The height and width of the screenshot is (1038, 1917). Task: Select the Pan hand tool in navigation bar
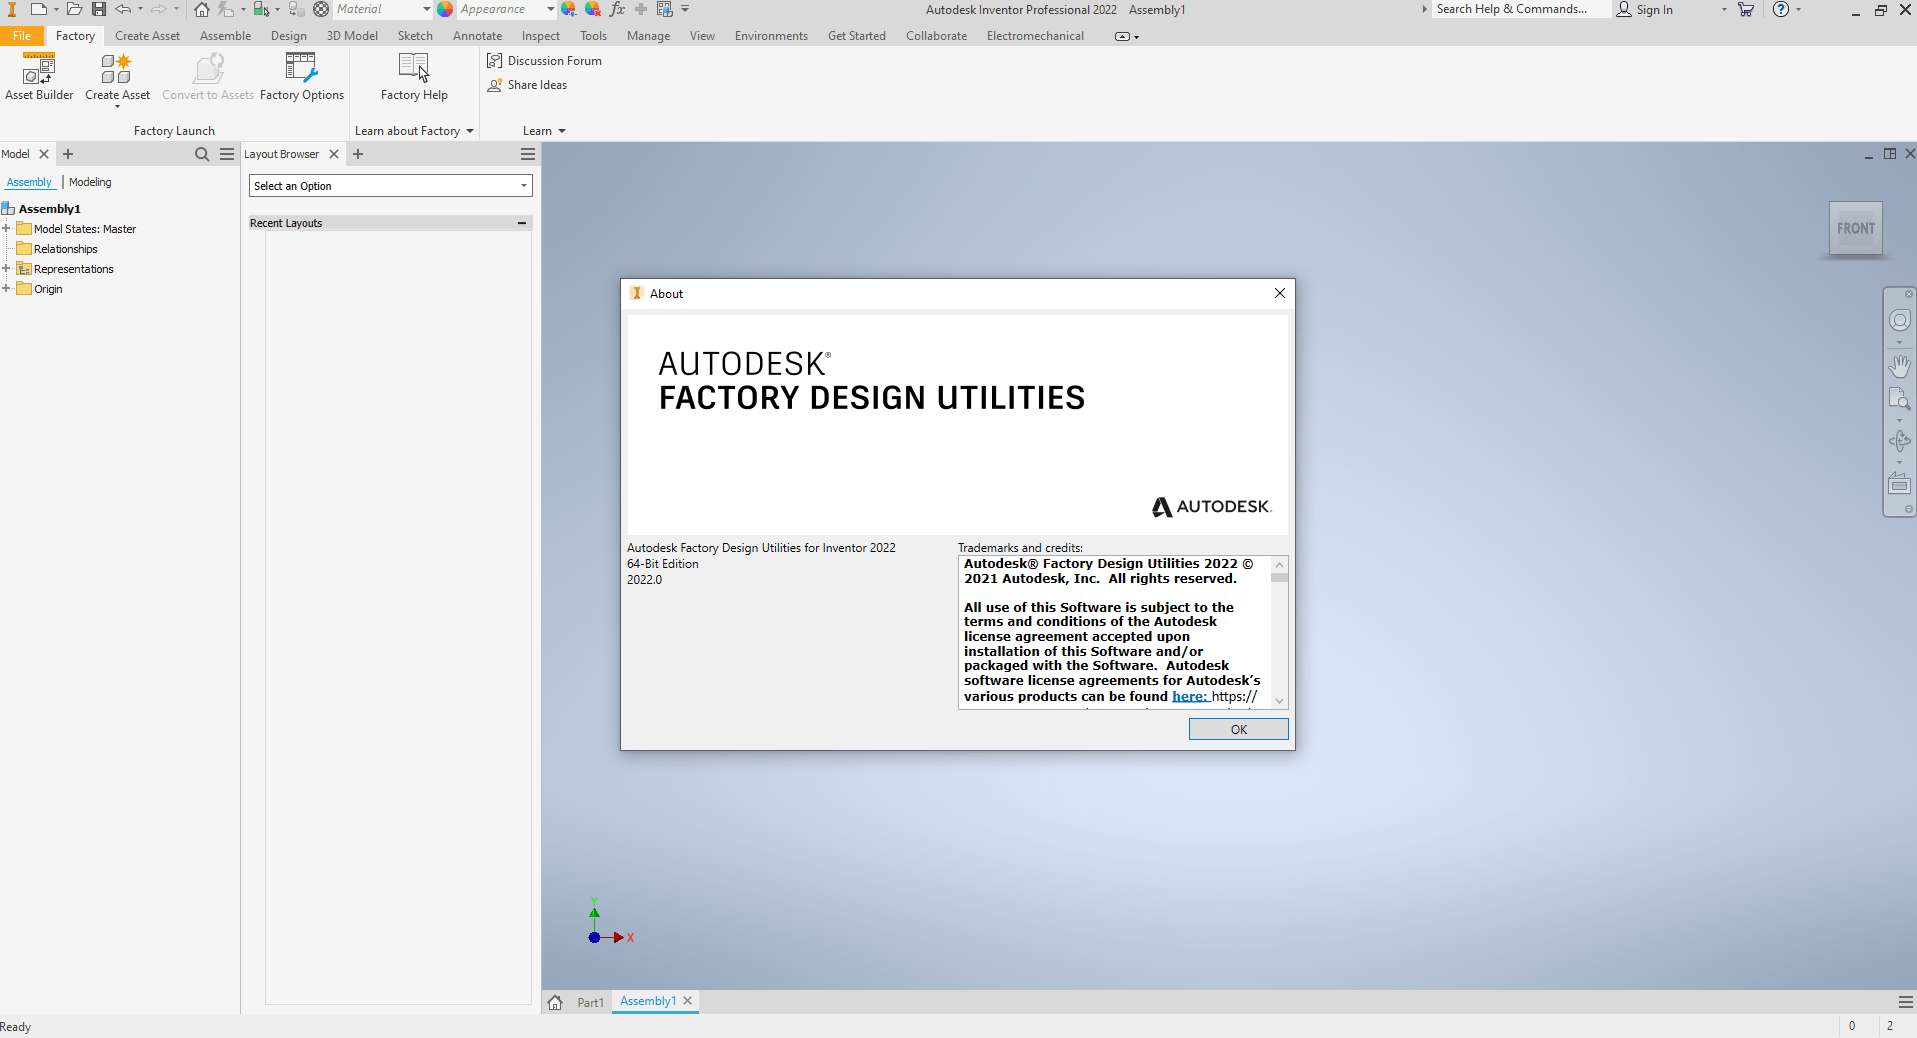click(x=1899, y=365)
